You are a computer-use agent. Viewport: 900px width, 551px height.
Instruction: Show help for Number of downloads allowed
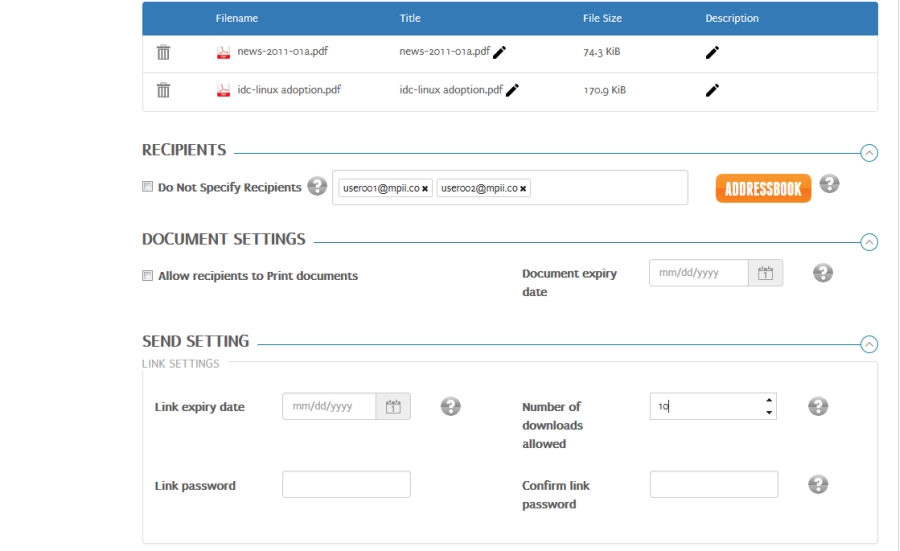[x=818, y=406]
